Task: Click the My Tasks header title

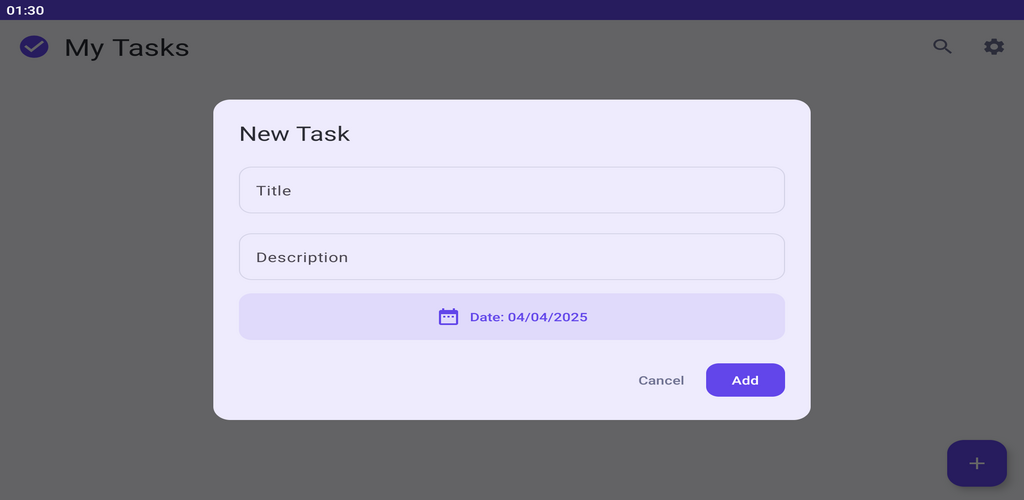Action: [127, 48]
